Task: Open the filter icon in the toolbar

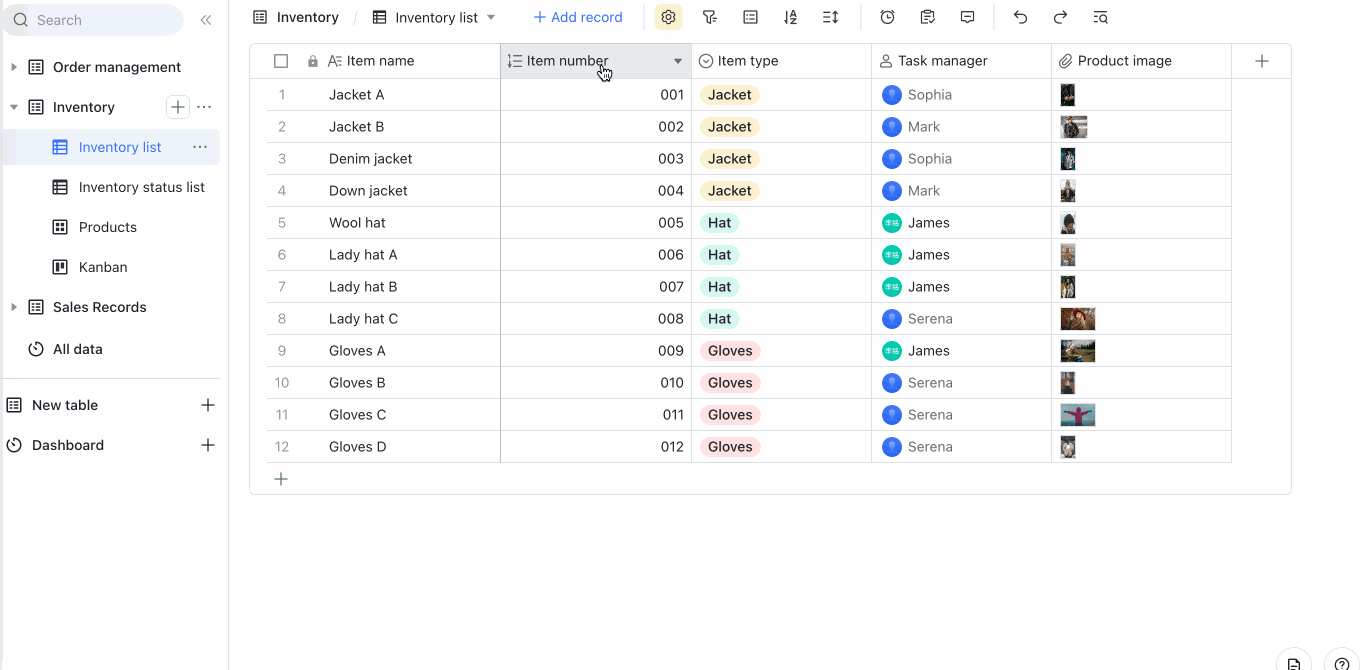Action: [x=710, y=17]
